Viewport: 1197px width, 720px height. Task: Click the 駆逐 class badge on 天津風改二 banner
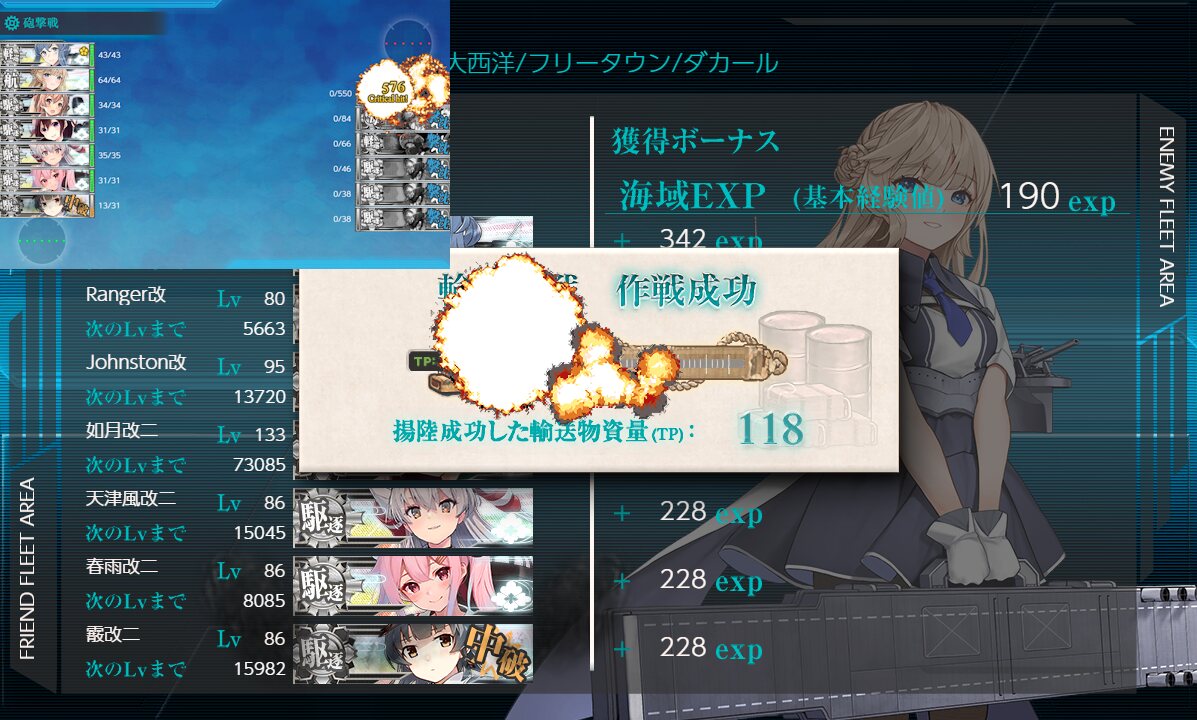[x=322, y=518]
